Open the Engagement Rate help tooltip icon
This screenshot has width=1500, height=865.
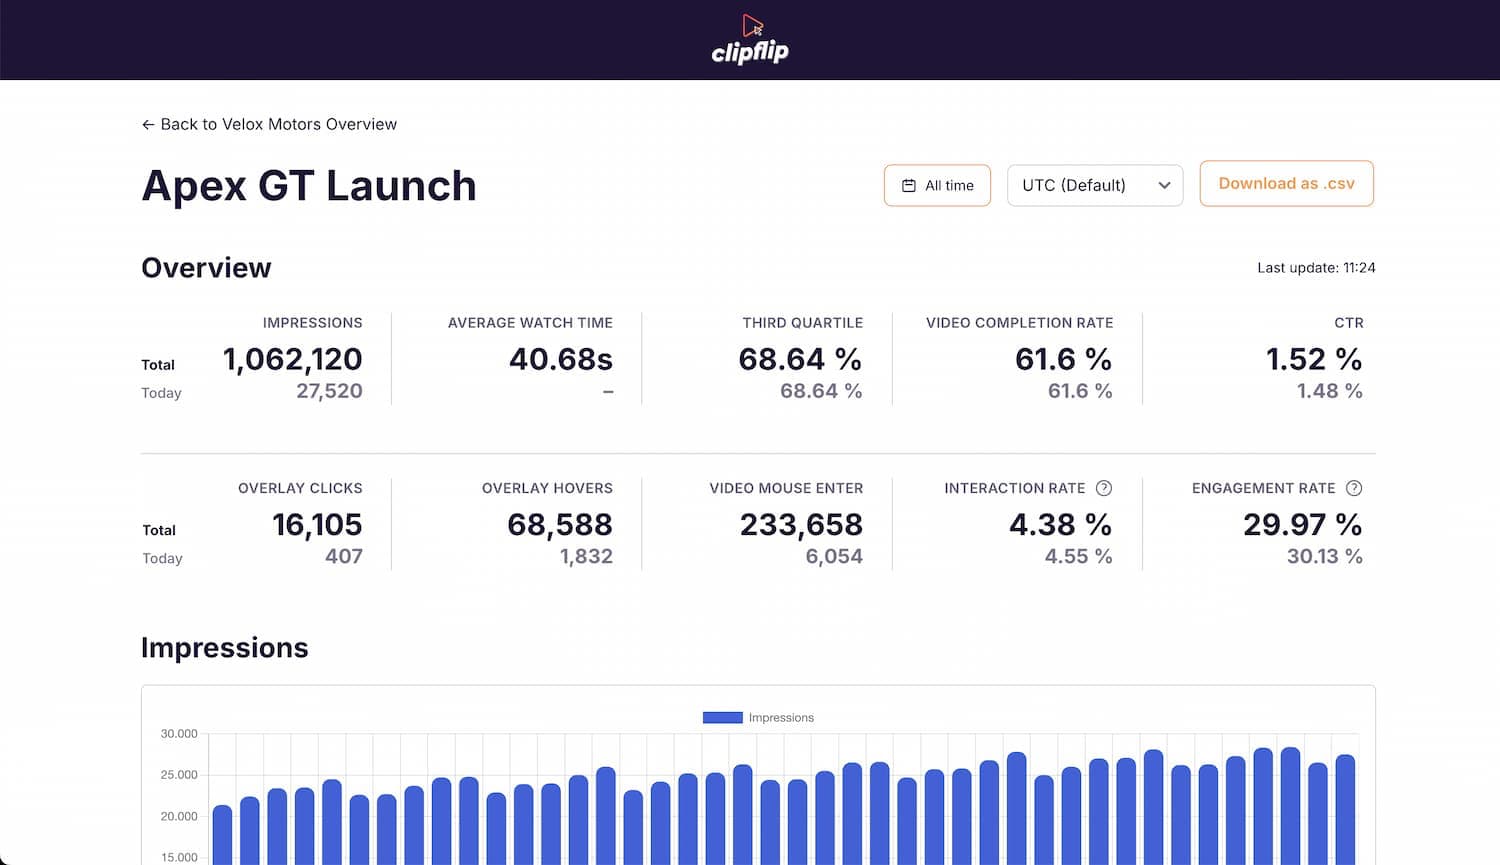point(1354,488)
